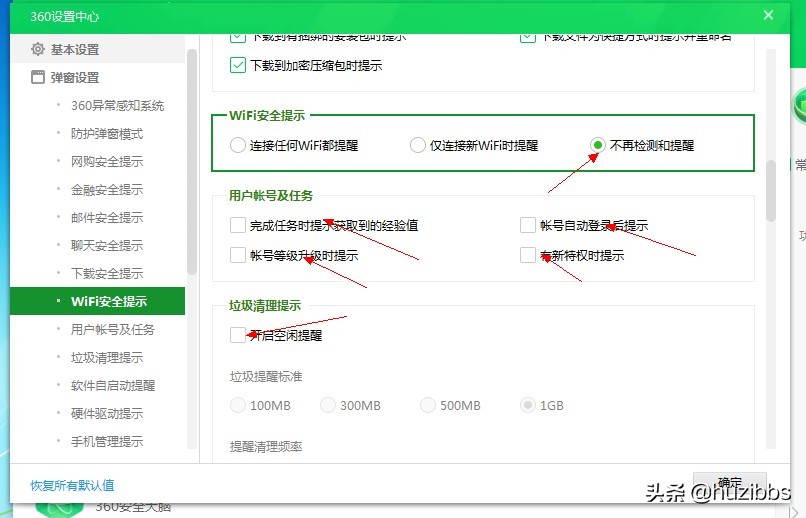Select 手机管理提示 sidebar item
Image resolution: width=806 pixels, height=518 pixels.
point(107,441)
